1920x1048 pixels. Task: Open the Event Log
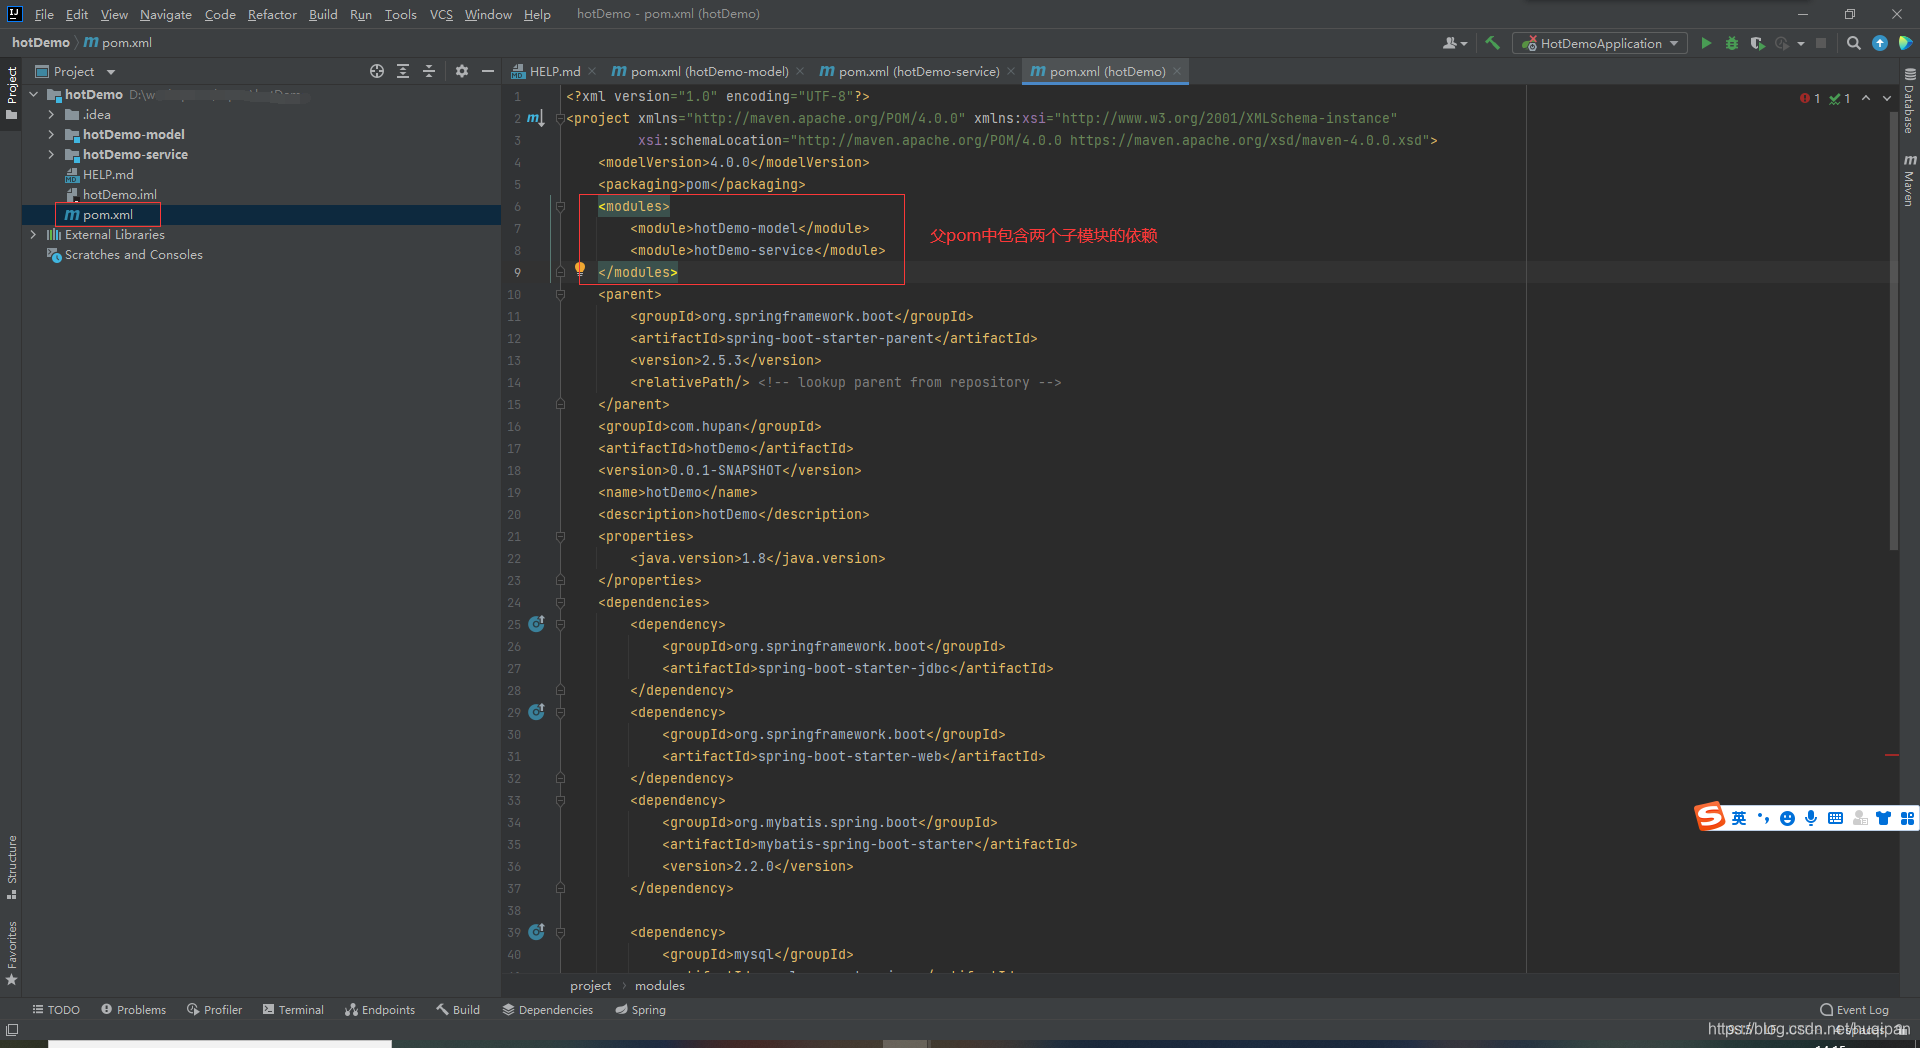tap(1854, 1010)
